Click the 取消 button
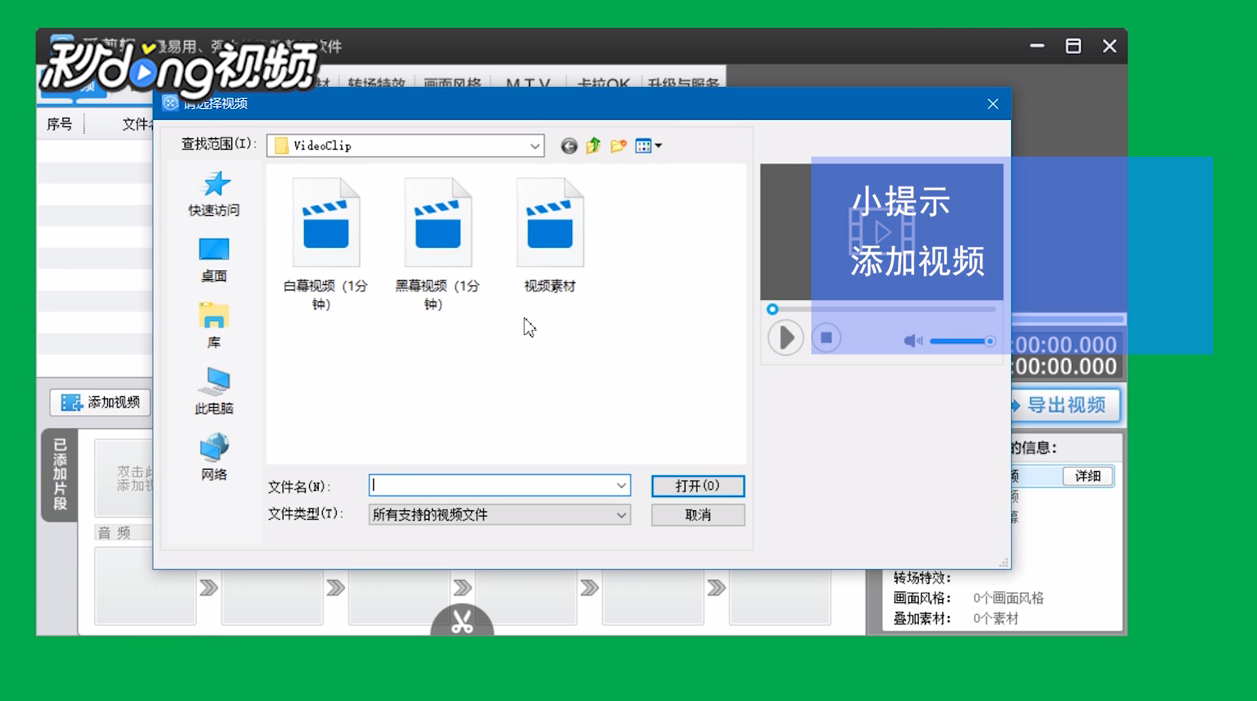1257x701 pixels. pos(698,515)
